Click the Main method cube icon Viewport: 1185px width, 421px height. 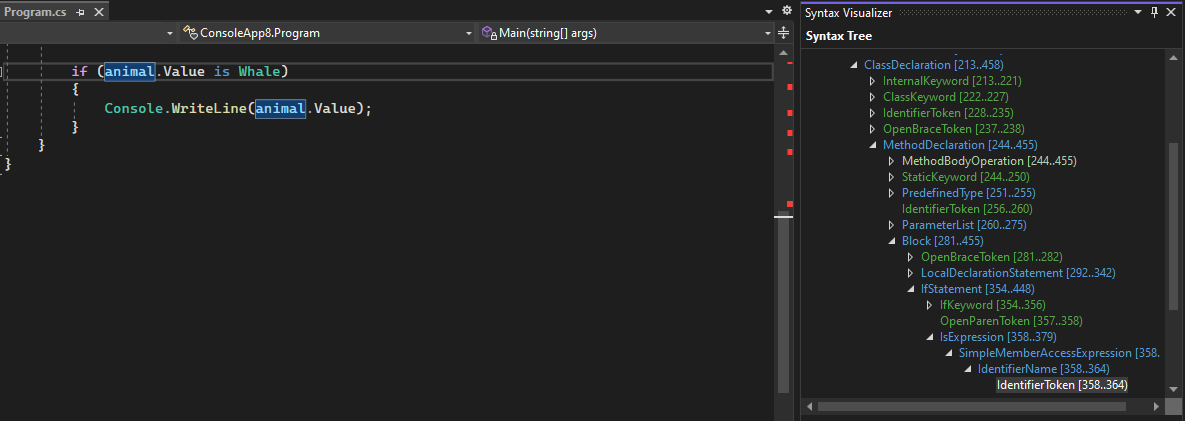pos(489,33)
